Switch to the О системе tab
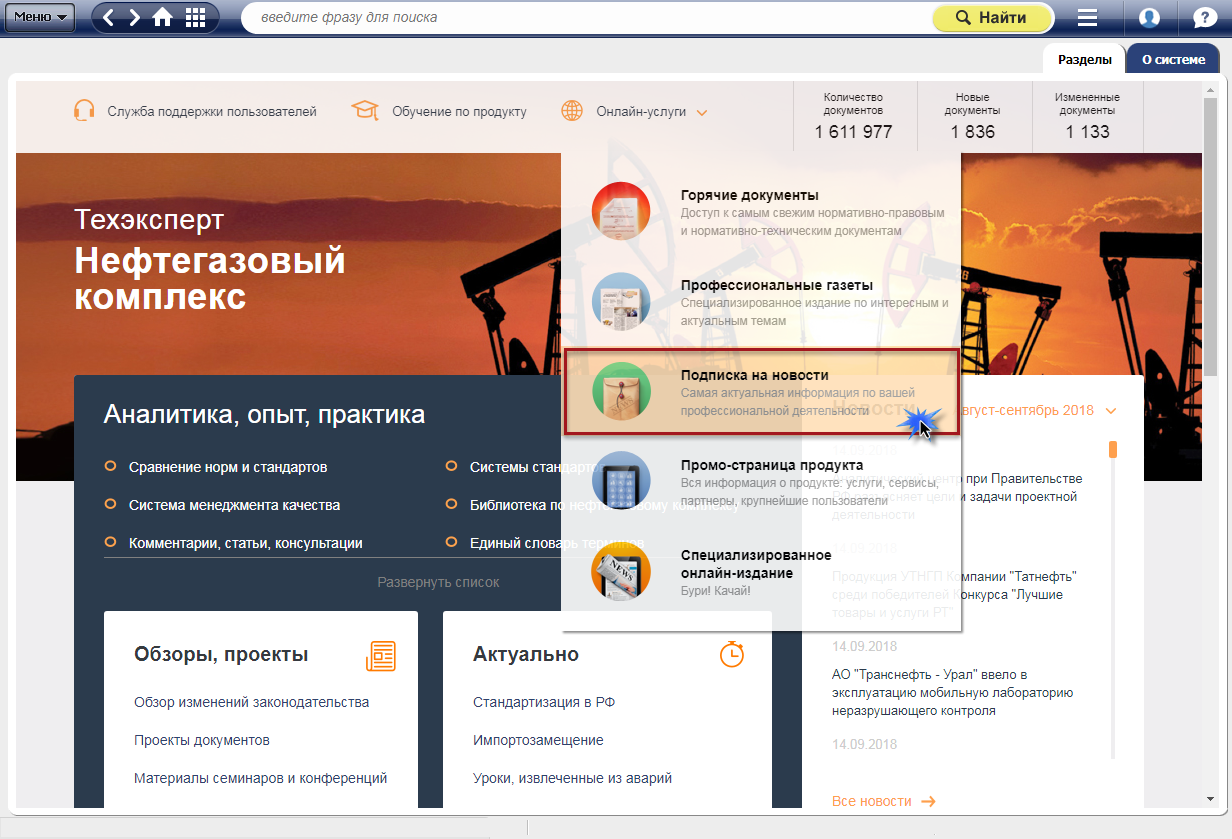 [x=1173, y=60]
